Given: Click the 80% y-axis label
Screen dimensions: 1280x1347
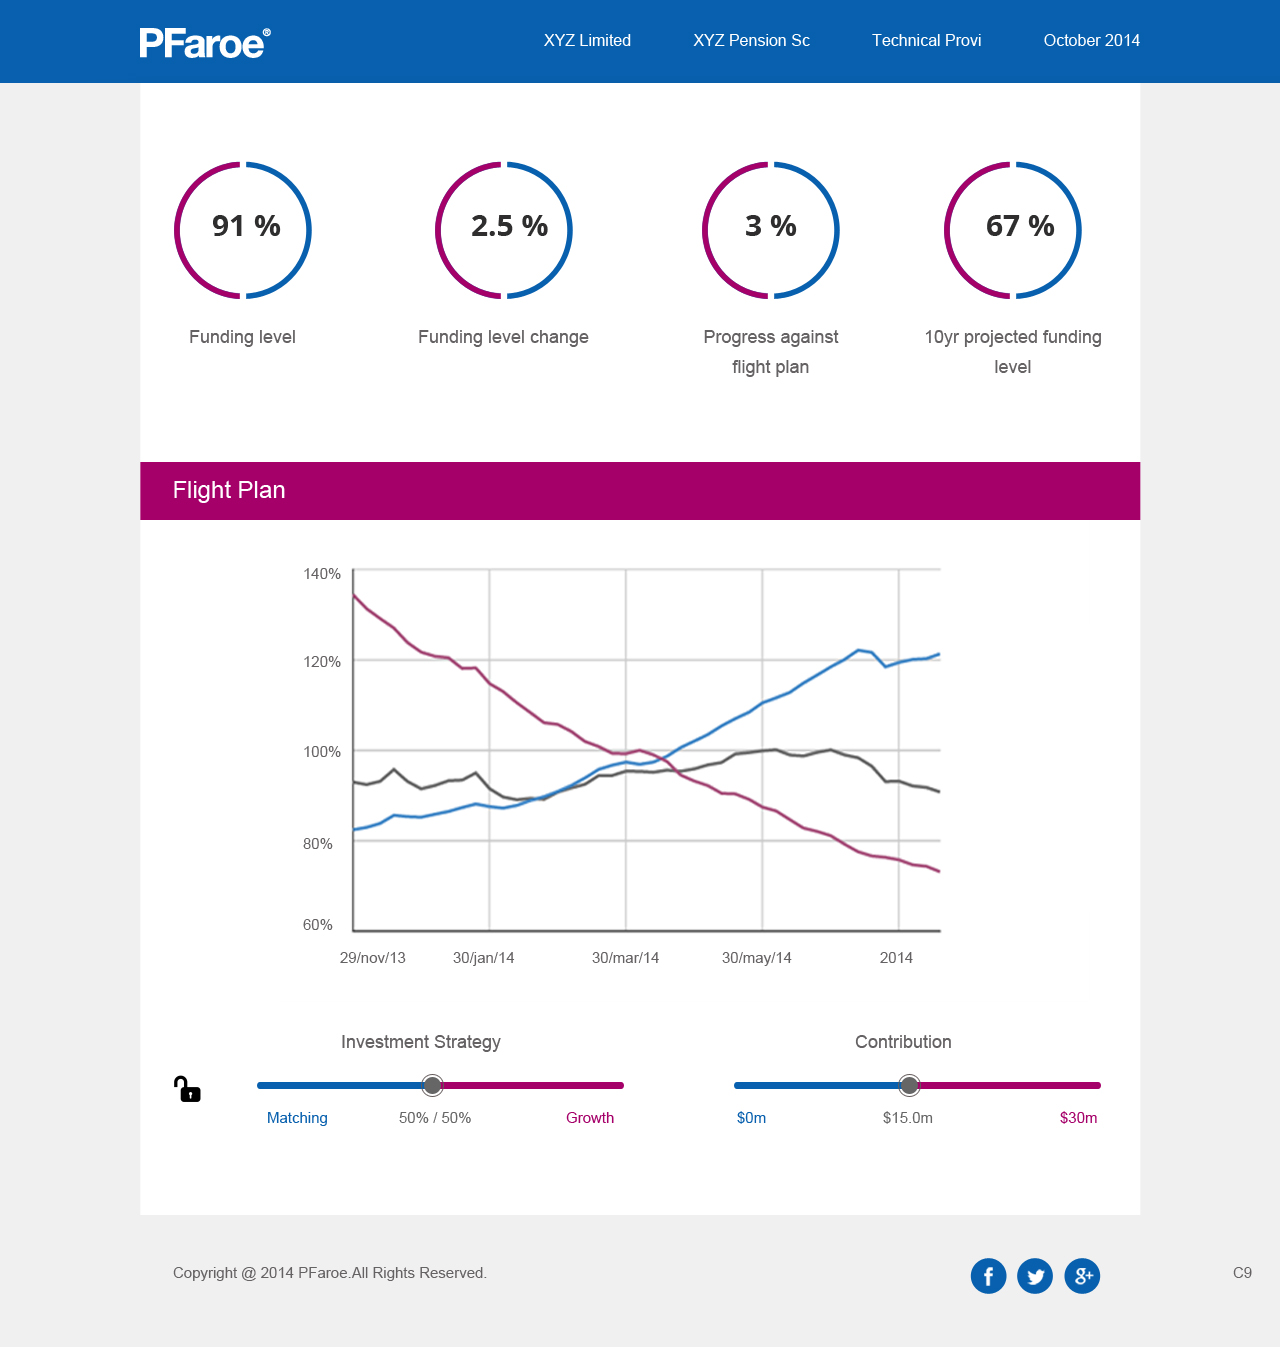Looking at the screenshot, I should pos(318,844).
